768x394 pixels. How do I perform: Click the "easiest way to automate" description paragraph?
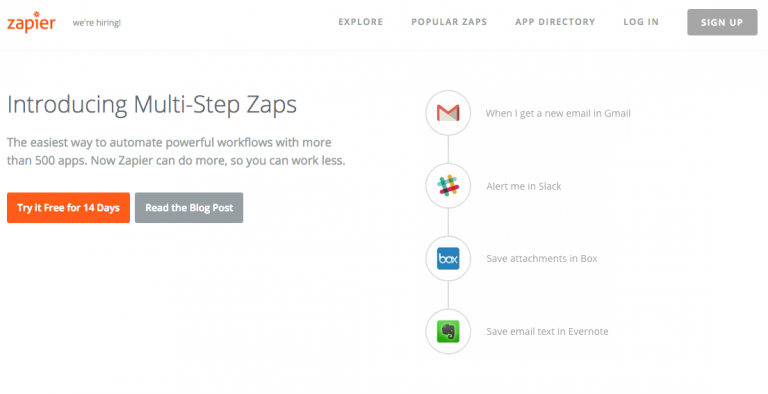[x=176, y=151]
